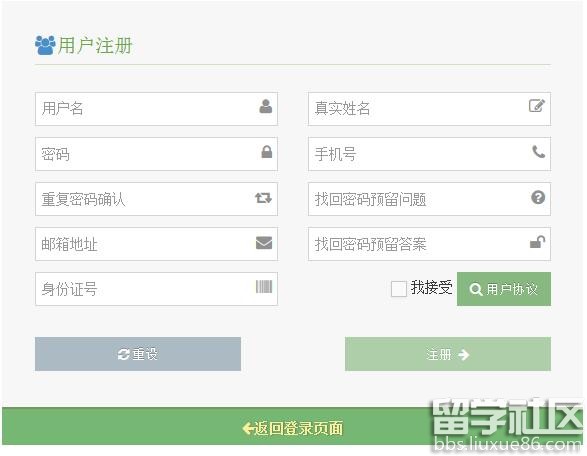This screenshot has width=587, height=456.
Task: Focus the 找回密码预留问题 input field
Action: 429,199
